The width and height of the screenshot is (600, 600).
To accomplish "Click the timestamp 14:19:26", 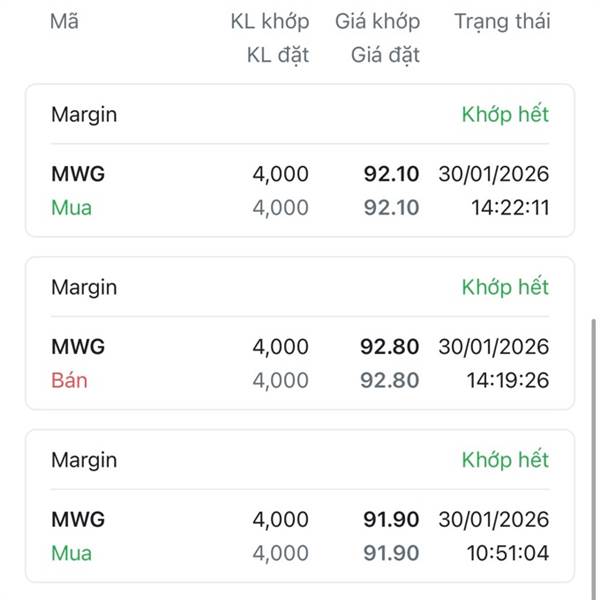I will click(x=510, y=380).
